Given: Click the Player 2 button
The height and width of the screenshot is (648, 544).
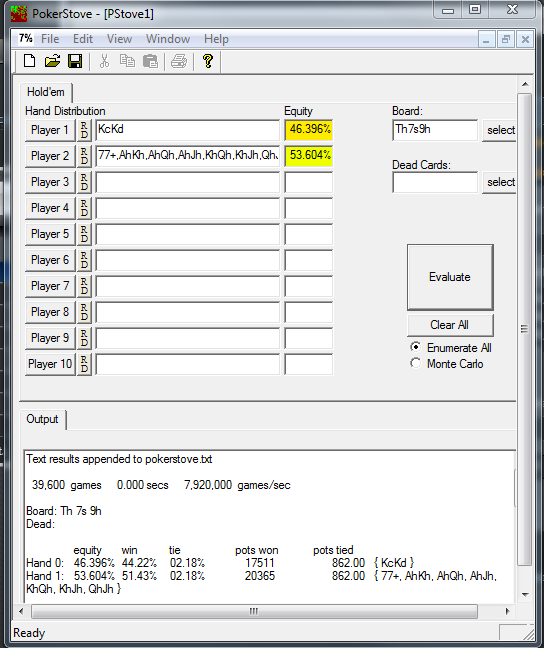Looking at the screenshot, I should (50, 156).
